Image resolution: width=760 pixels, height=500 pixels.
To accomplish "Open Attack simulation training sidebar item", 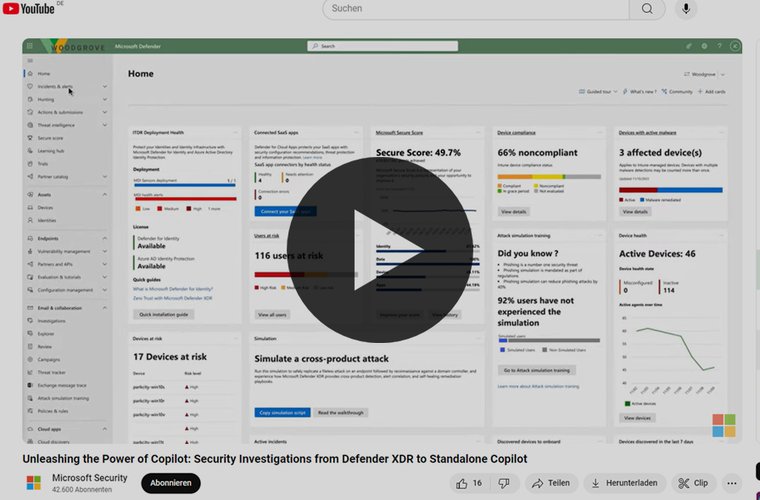I will coord(63,398).
